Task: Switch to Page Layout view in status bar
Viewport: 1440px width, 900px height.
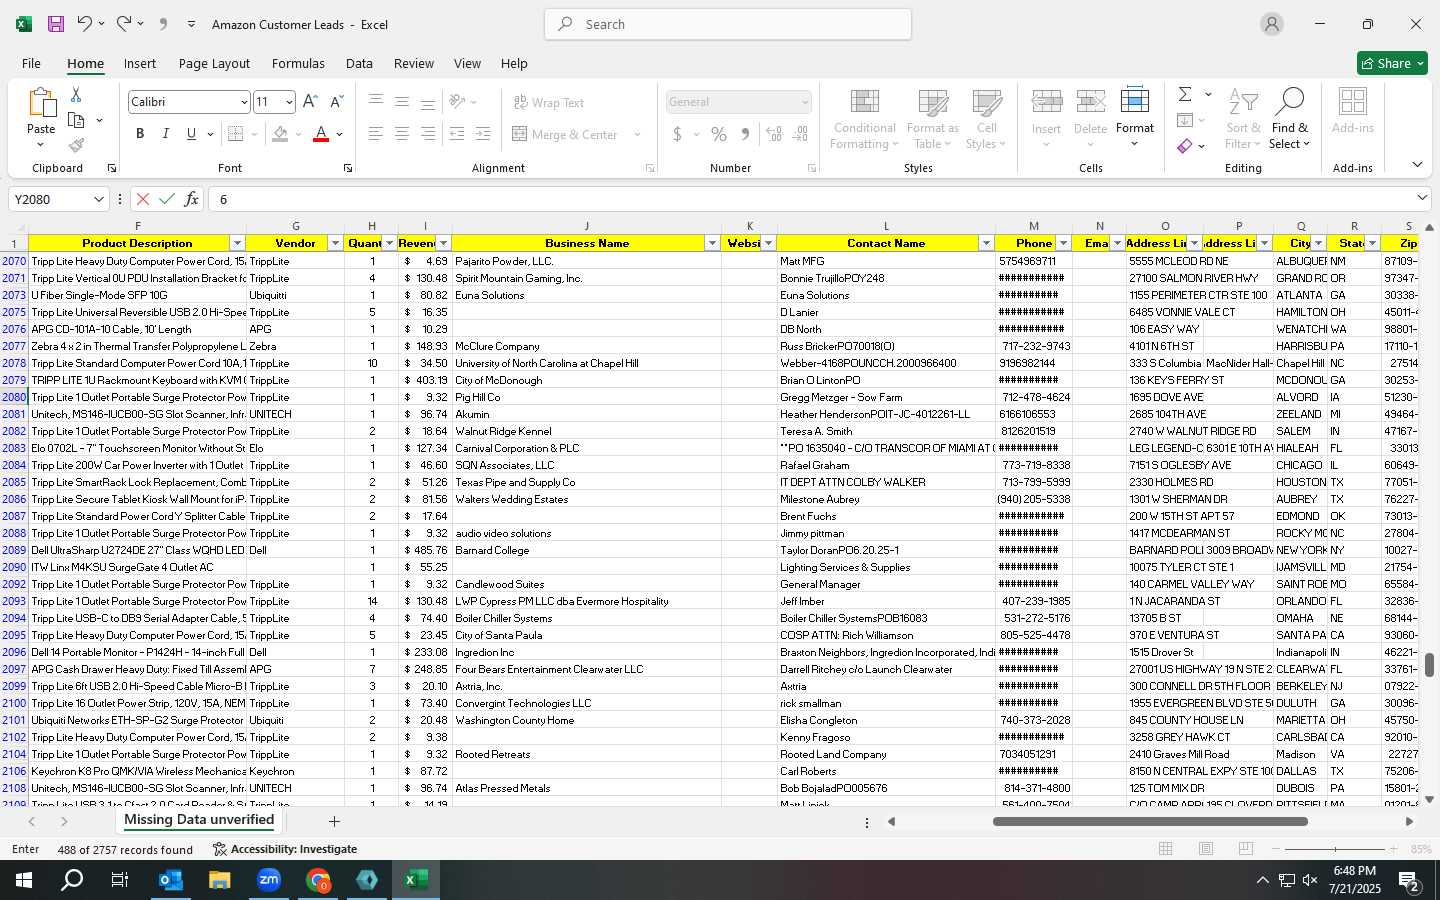Action: coord(1206,849)
